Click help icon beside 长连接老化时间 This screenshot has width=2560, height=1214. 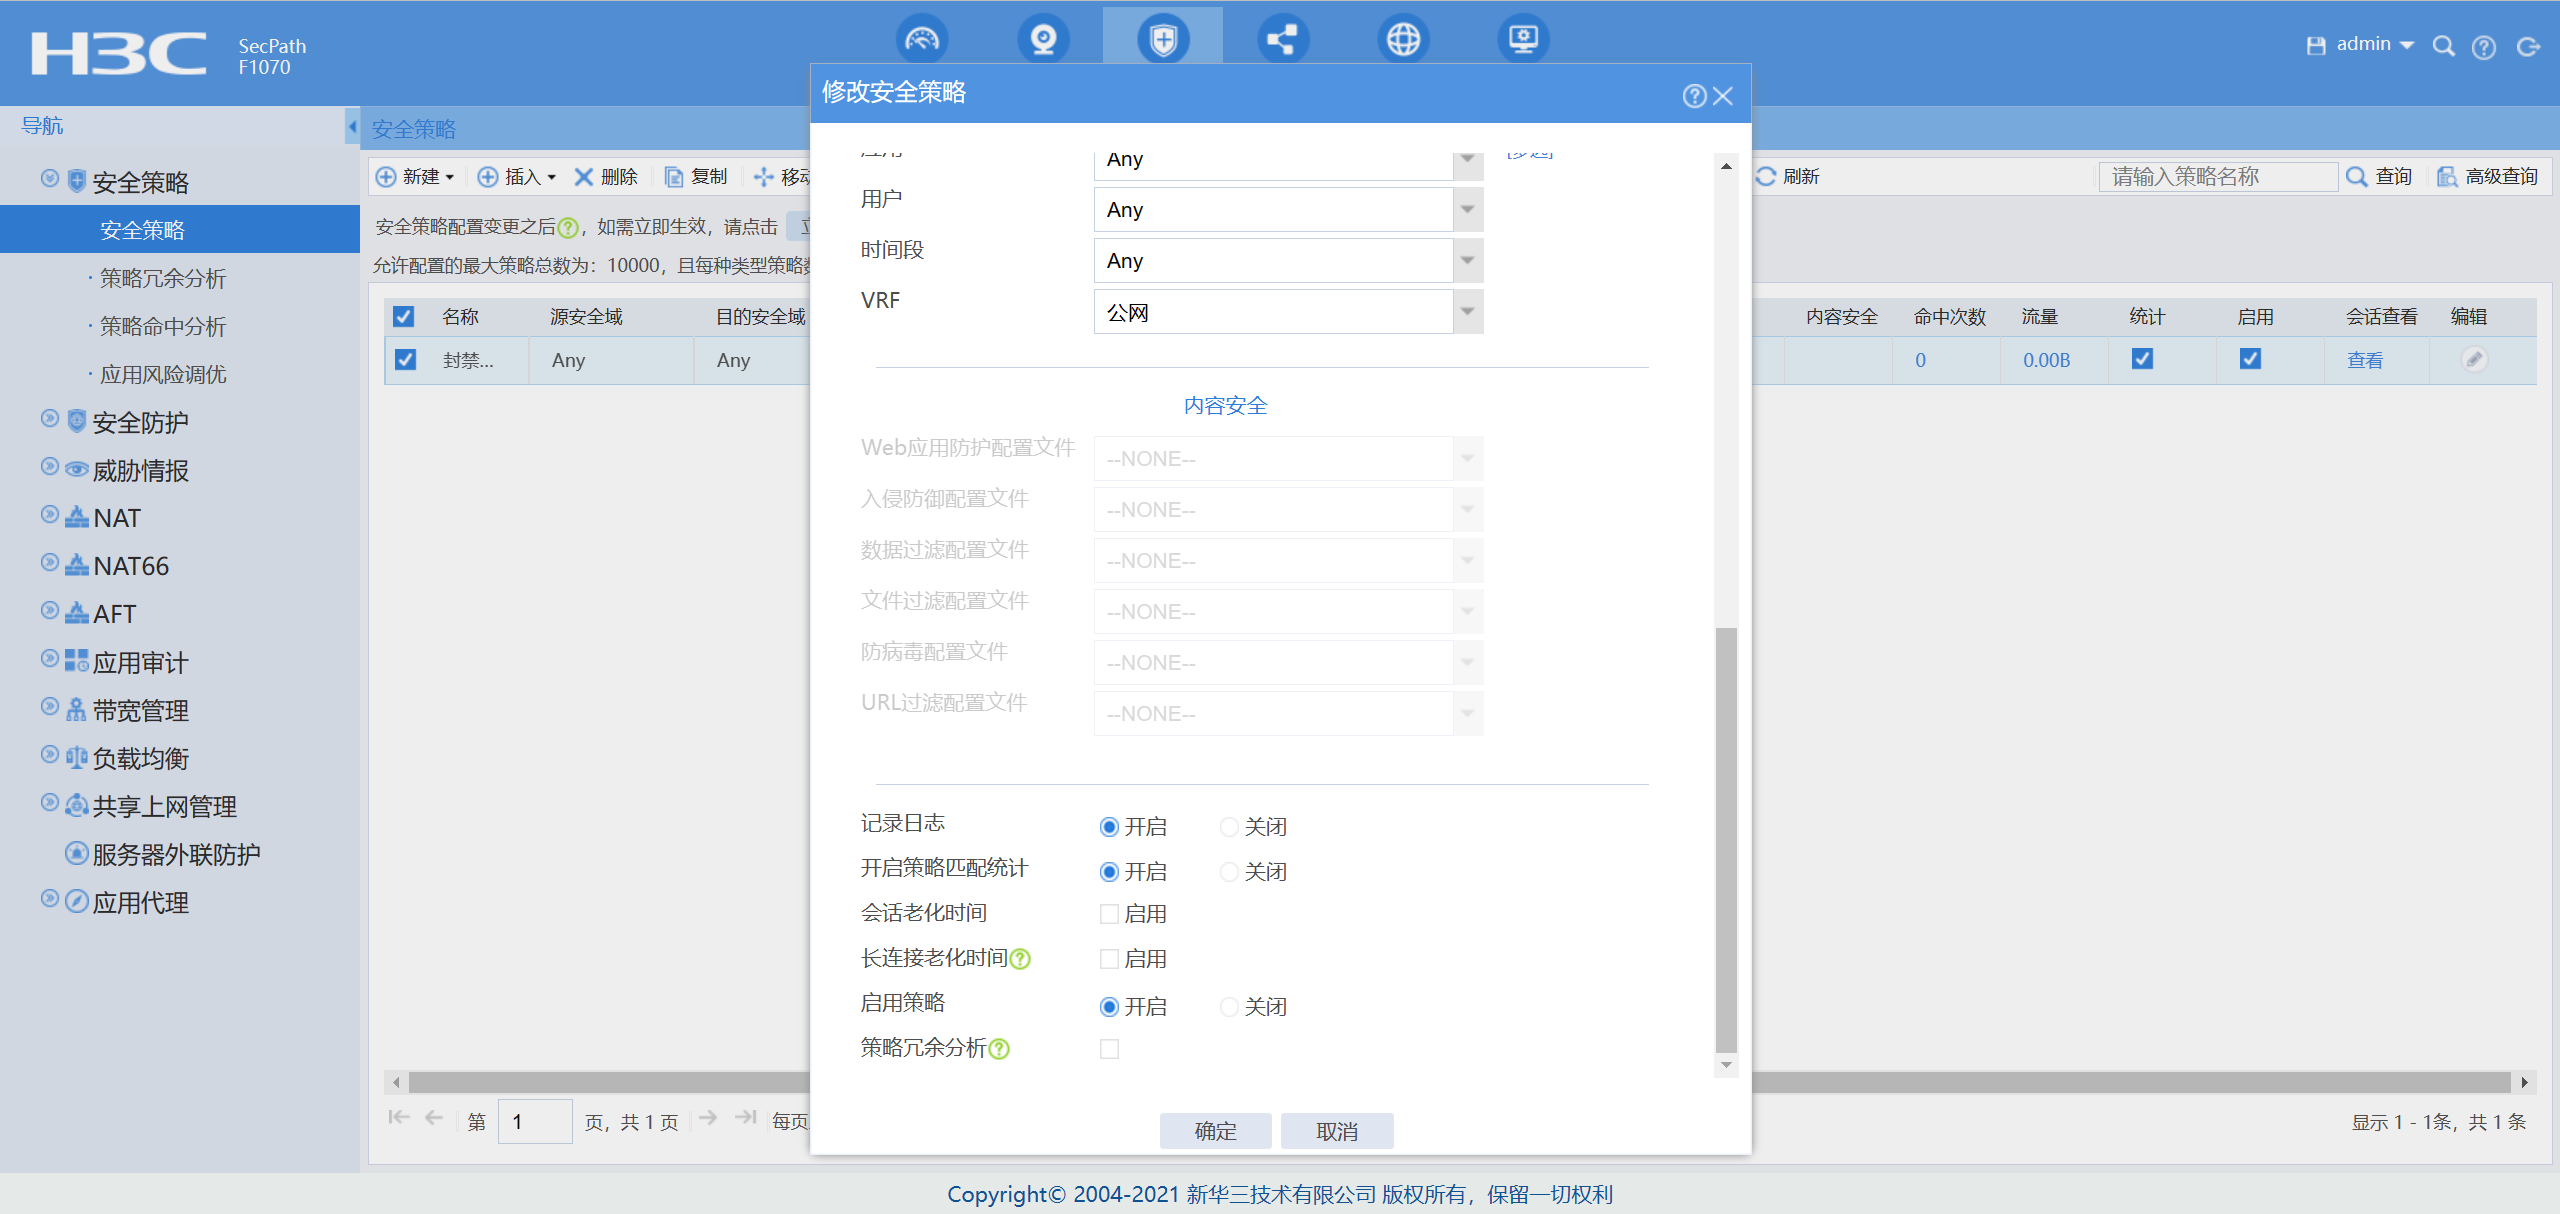click(x=1020, y=959)
